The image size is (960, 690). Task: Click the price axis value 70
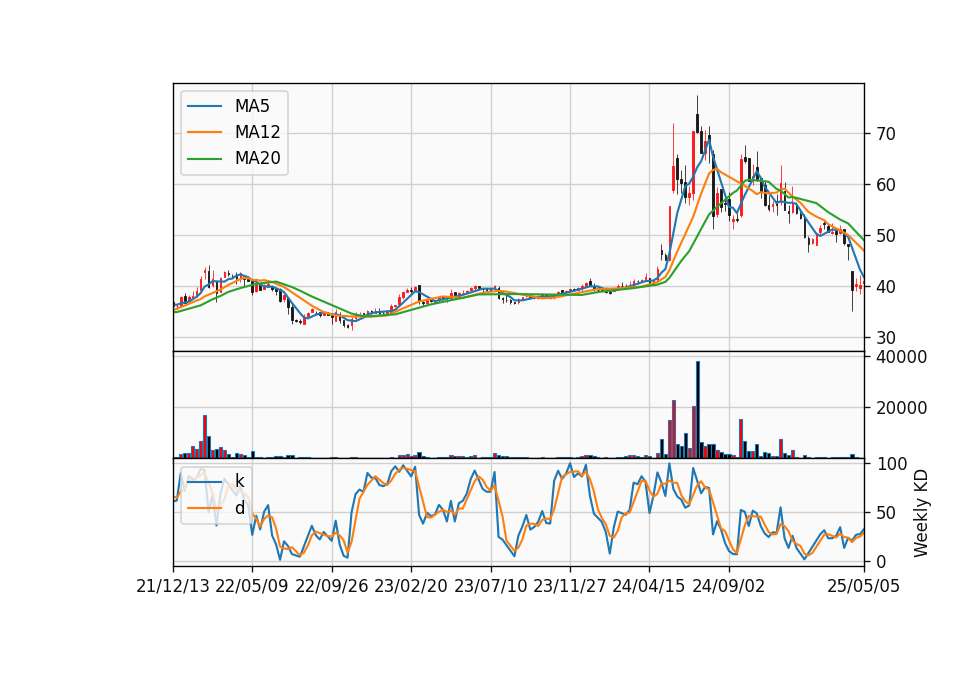(885, 133)
